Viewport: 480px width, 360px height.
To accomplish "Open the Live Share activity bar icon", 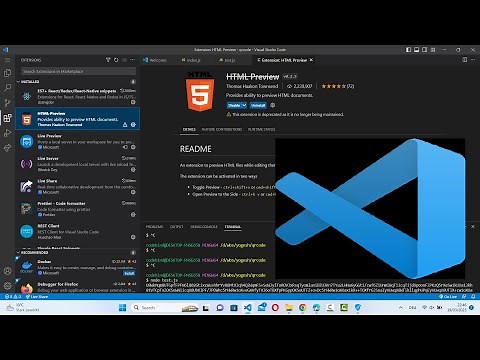I will tap(7, 148).
